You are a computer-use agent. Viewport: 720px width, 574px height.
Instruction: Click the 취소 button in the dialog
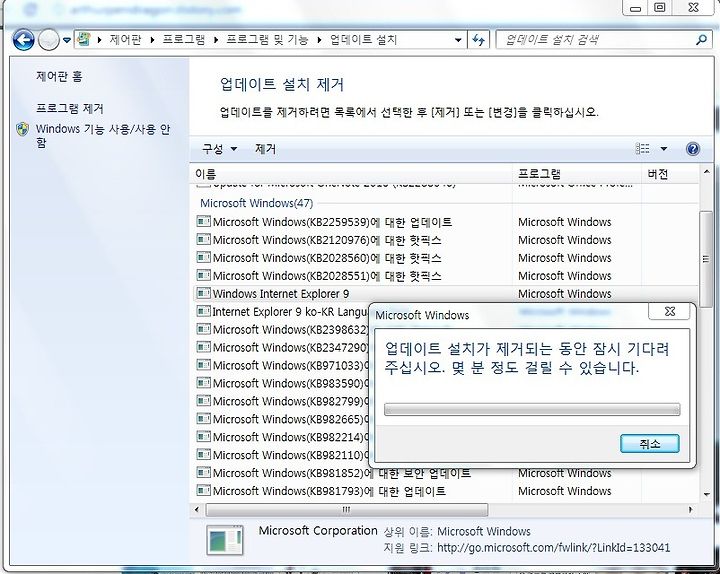pos(649,444)
